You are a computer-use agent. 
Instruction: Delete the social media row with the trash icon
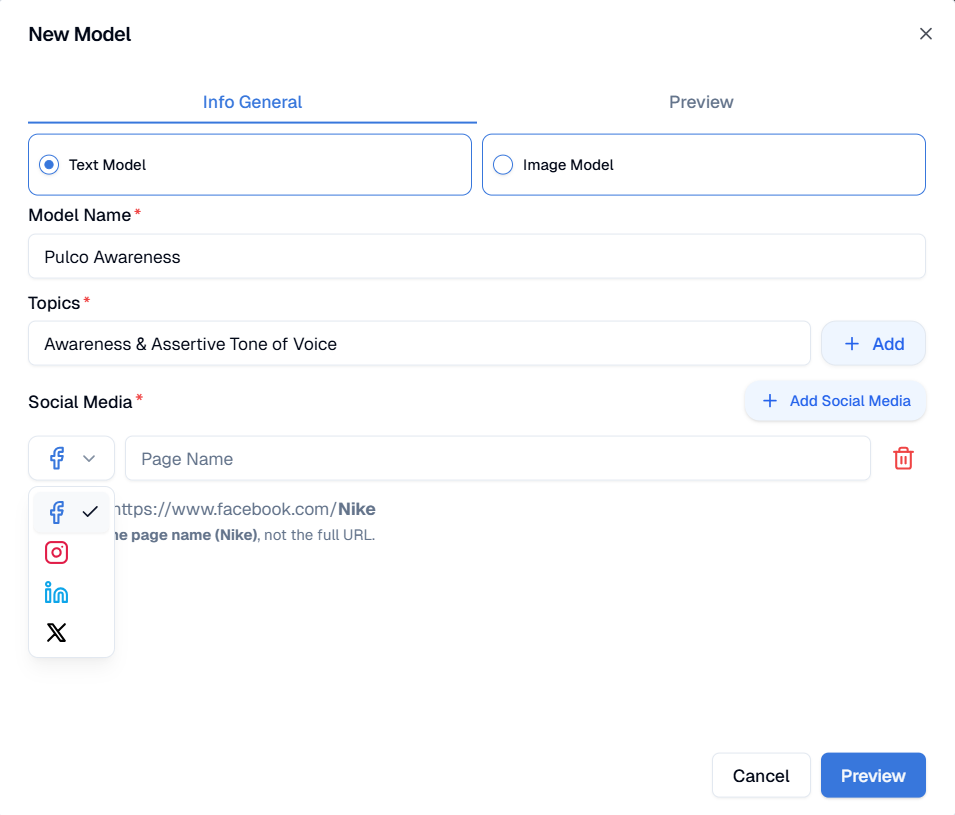point(903,458)
